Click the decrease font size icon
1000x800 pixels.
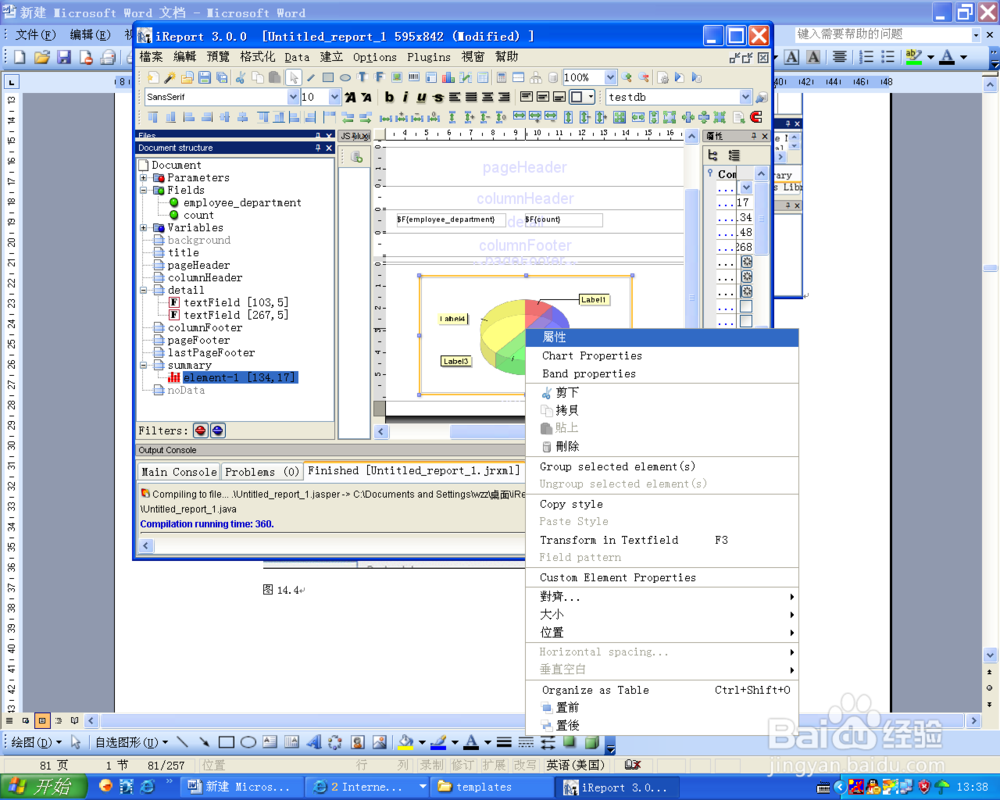tap(366, 97)
